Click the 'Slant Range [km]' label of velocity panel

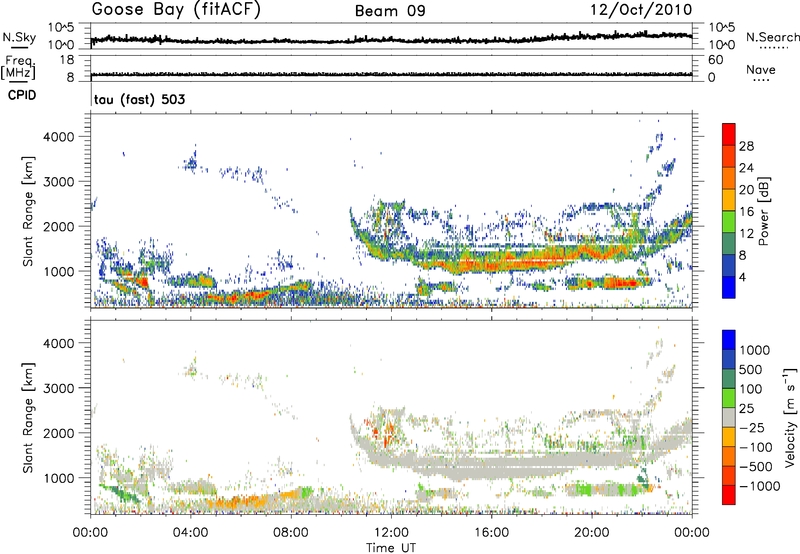coord(28,417)
